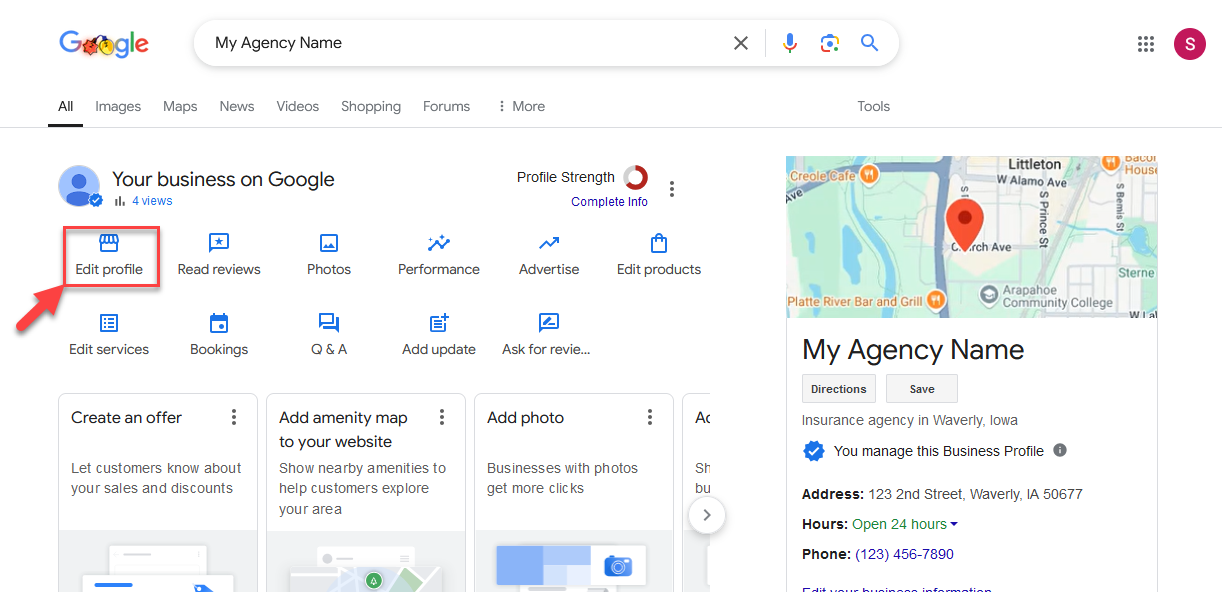Open the Complete Info link
This screenshot has width=1222, height=592.
pos(609,202)
